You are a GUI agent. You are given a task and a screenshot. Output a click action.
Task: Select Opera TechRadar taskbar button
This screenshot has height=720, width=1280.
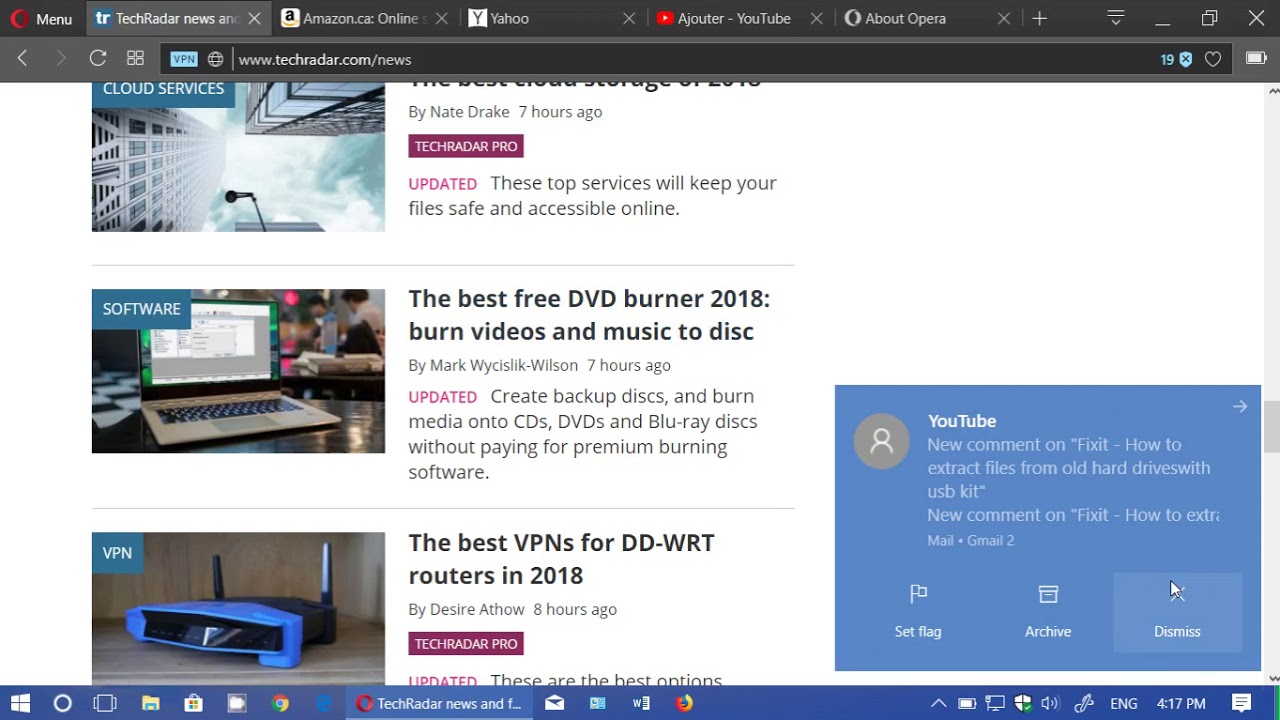(x=439, y=703)
